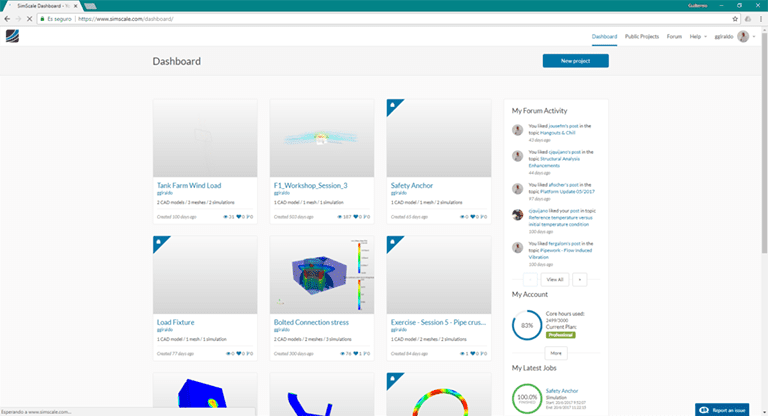Click the 83% core hours progress ring

pos(527,325)
